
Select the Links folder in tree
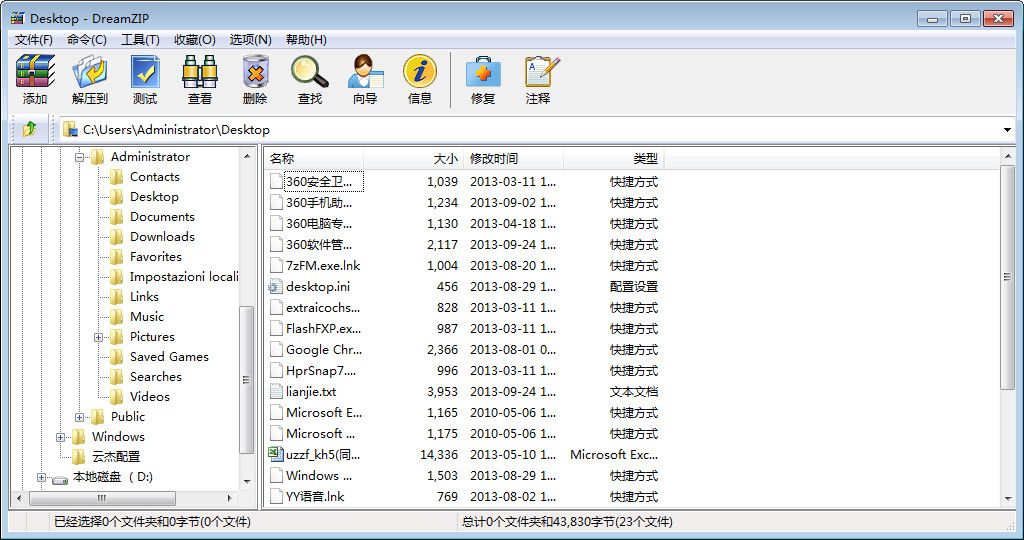[x=144, y=296]
